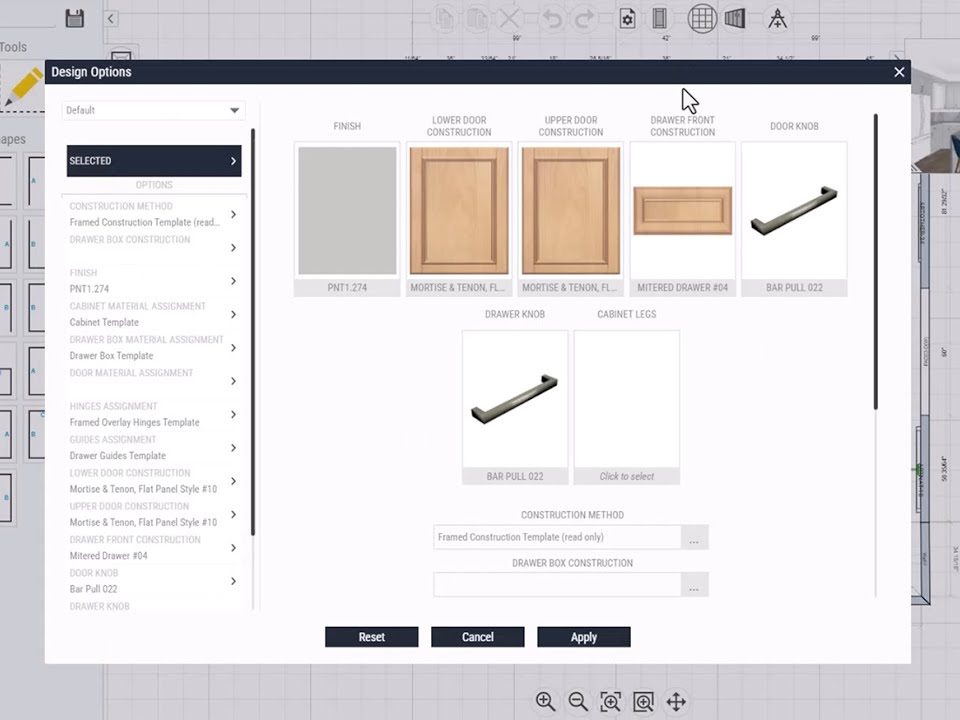Click the save floppy disk icon
This screenshot has height=720, width=960.
click(74, 18)
